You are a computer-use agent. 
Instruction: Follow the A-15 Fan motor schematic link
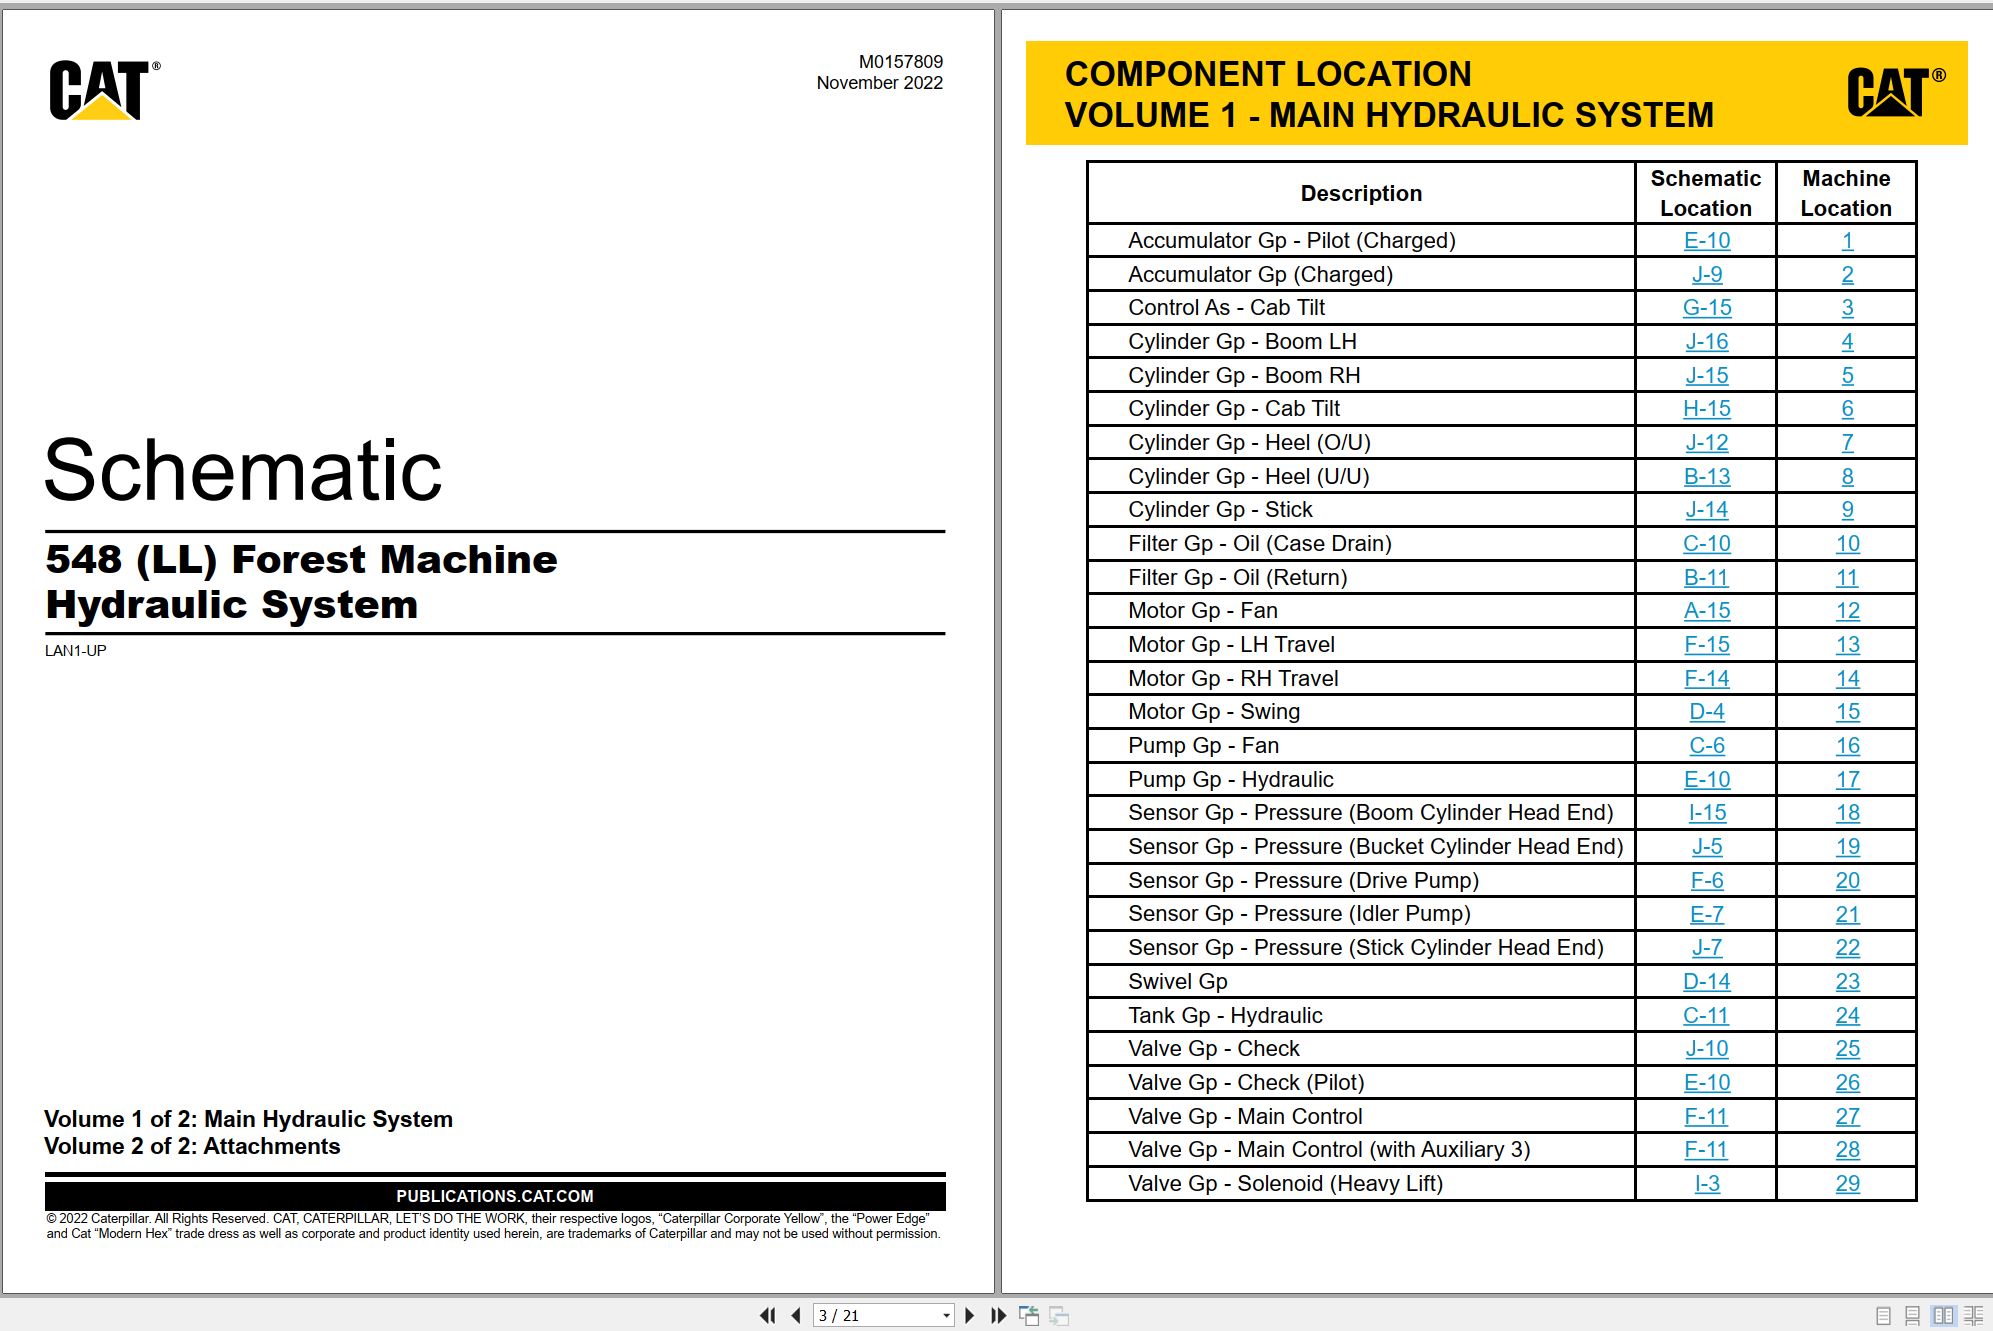(1706, 611)
